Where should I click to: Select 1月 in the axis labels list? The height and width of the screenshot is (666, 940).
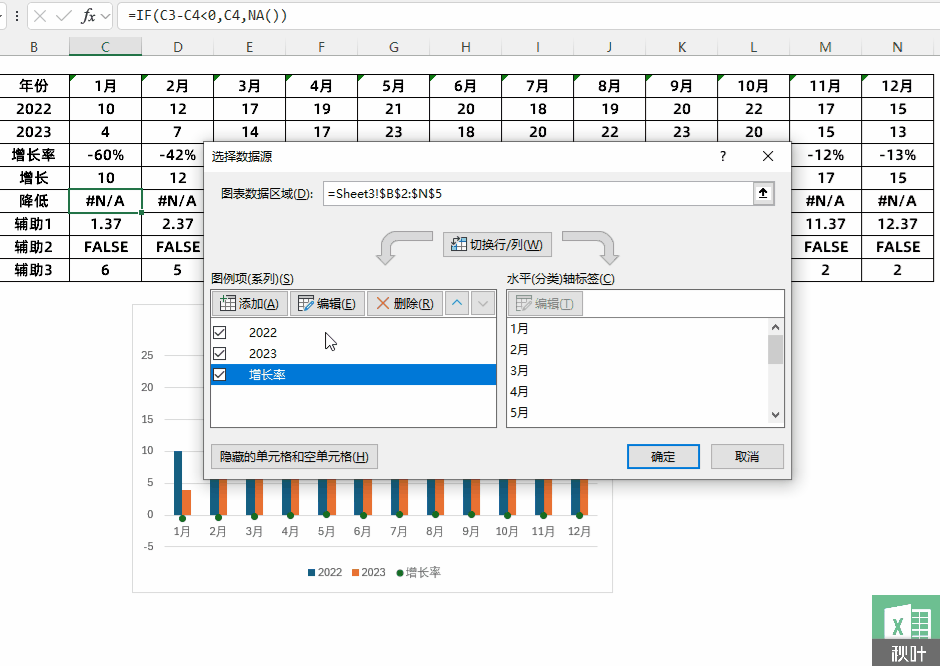(519, 329)
